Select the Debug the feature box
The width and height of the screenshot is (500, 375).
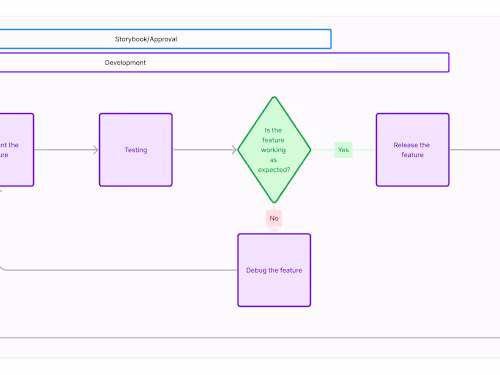click(274, 270)
